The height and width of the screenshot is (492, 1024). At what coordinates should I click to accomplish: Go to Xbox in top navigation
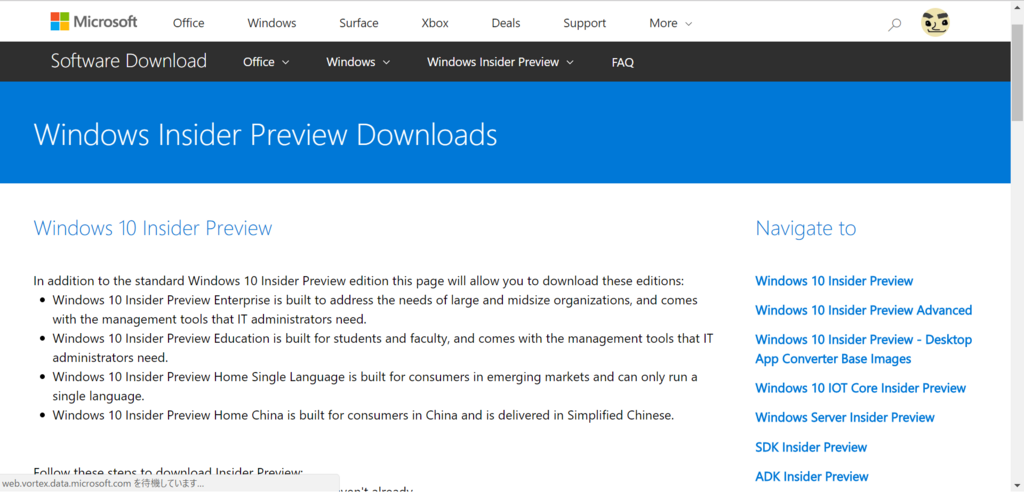435,23
